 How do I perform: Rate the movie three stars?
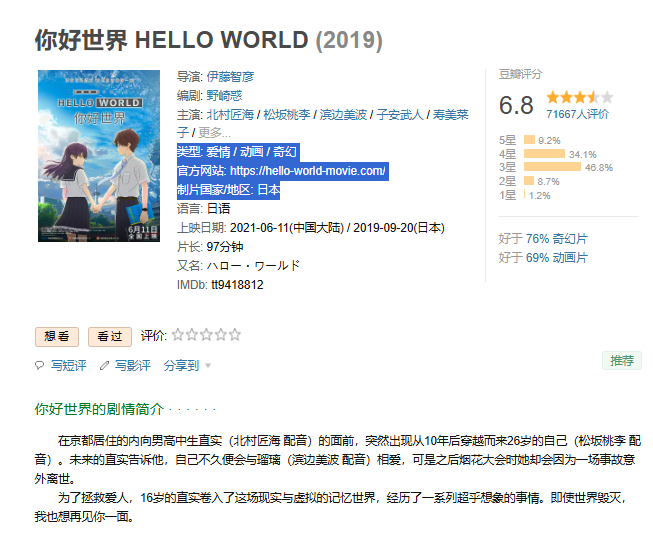click(x=206, y=335)
